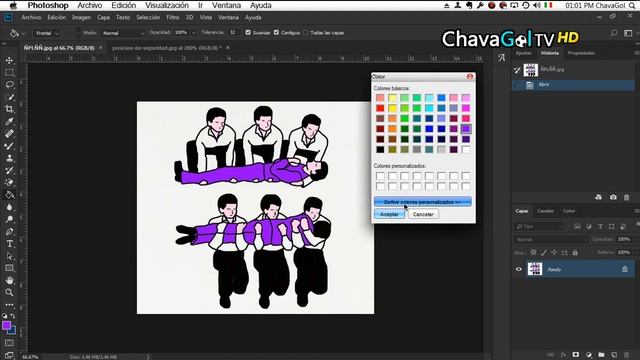Open the workspace layout switcher dropdown

click(628, 33)
